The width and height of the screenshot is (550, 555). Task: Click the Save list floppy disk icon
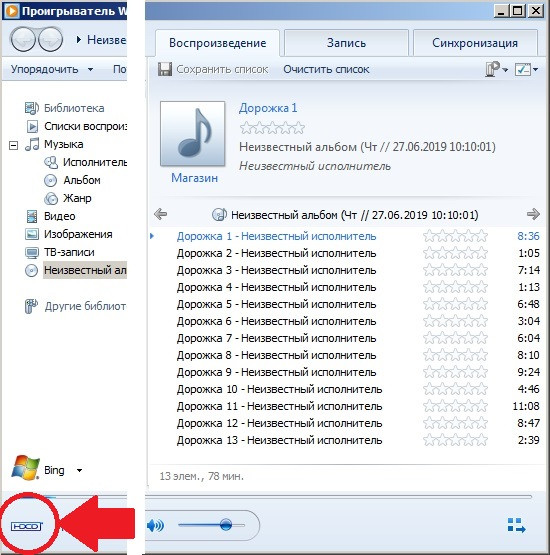coord(165,69)
